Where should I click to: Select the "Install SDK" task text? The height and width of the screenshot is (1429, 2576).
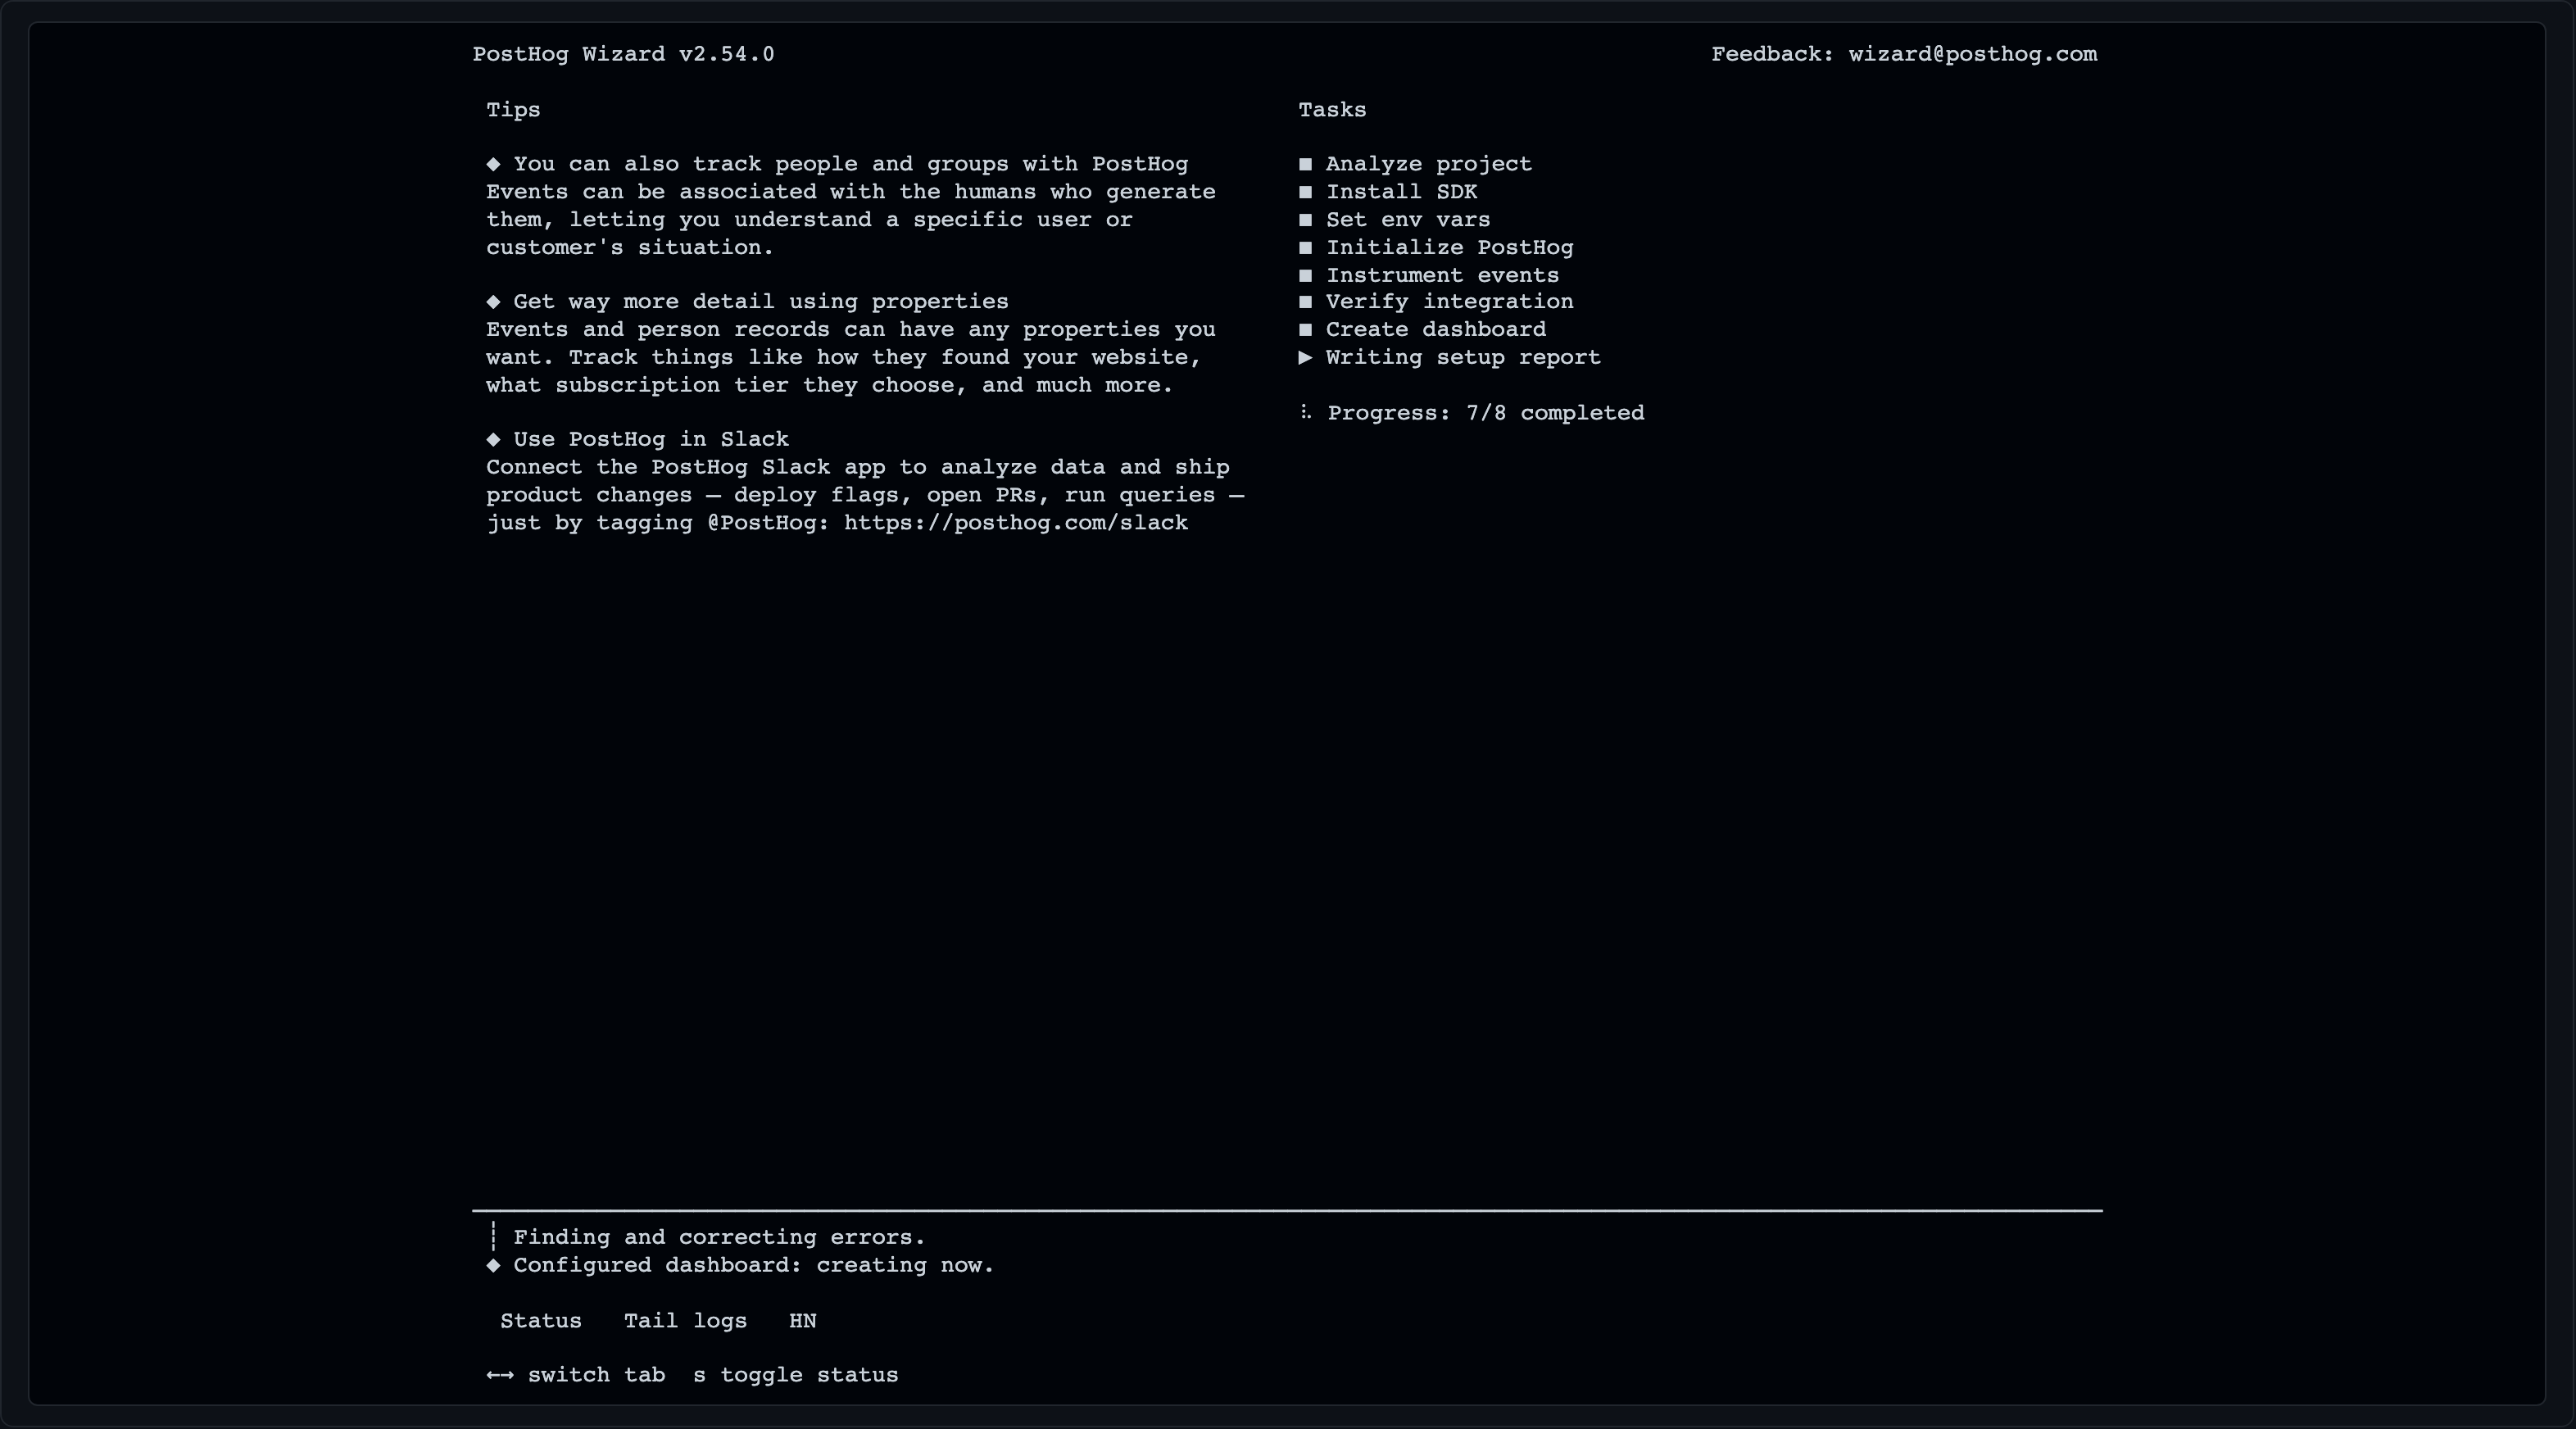pos(1401,192)
